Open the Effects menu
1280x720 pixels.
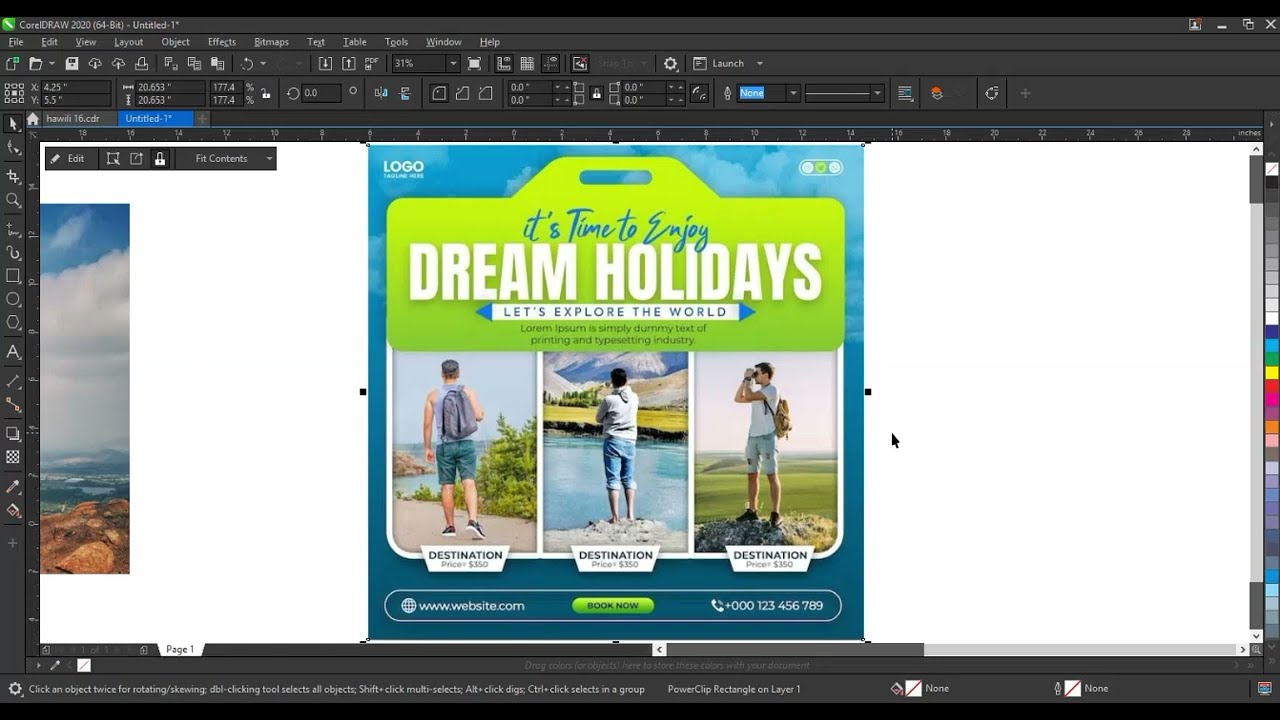[x=222, y=42]
